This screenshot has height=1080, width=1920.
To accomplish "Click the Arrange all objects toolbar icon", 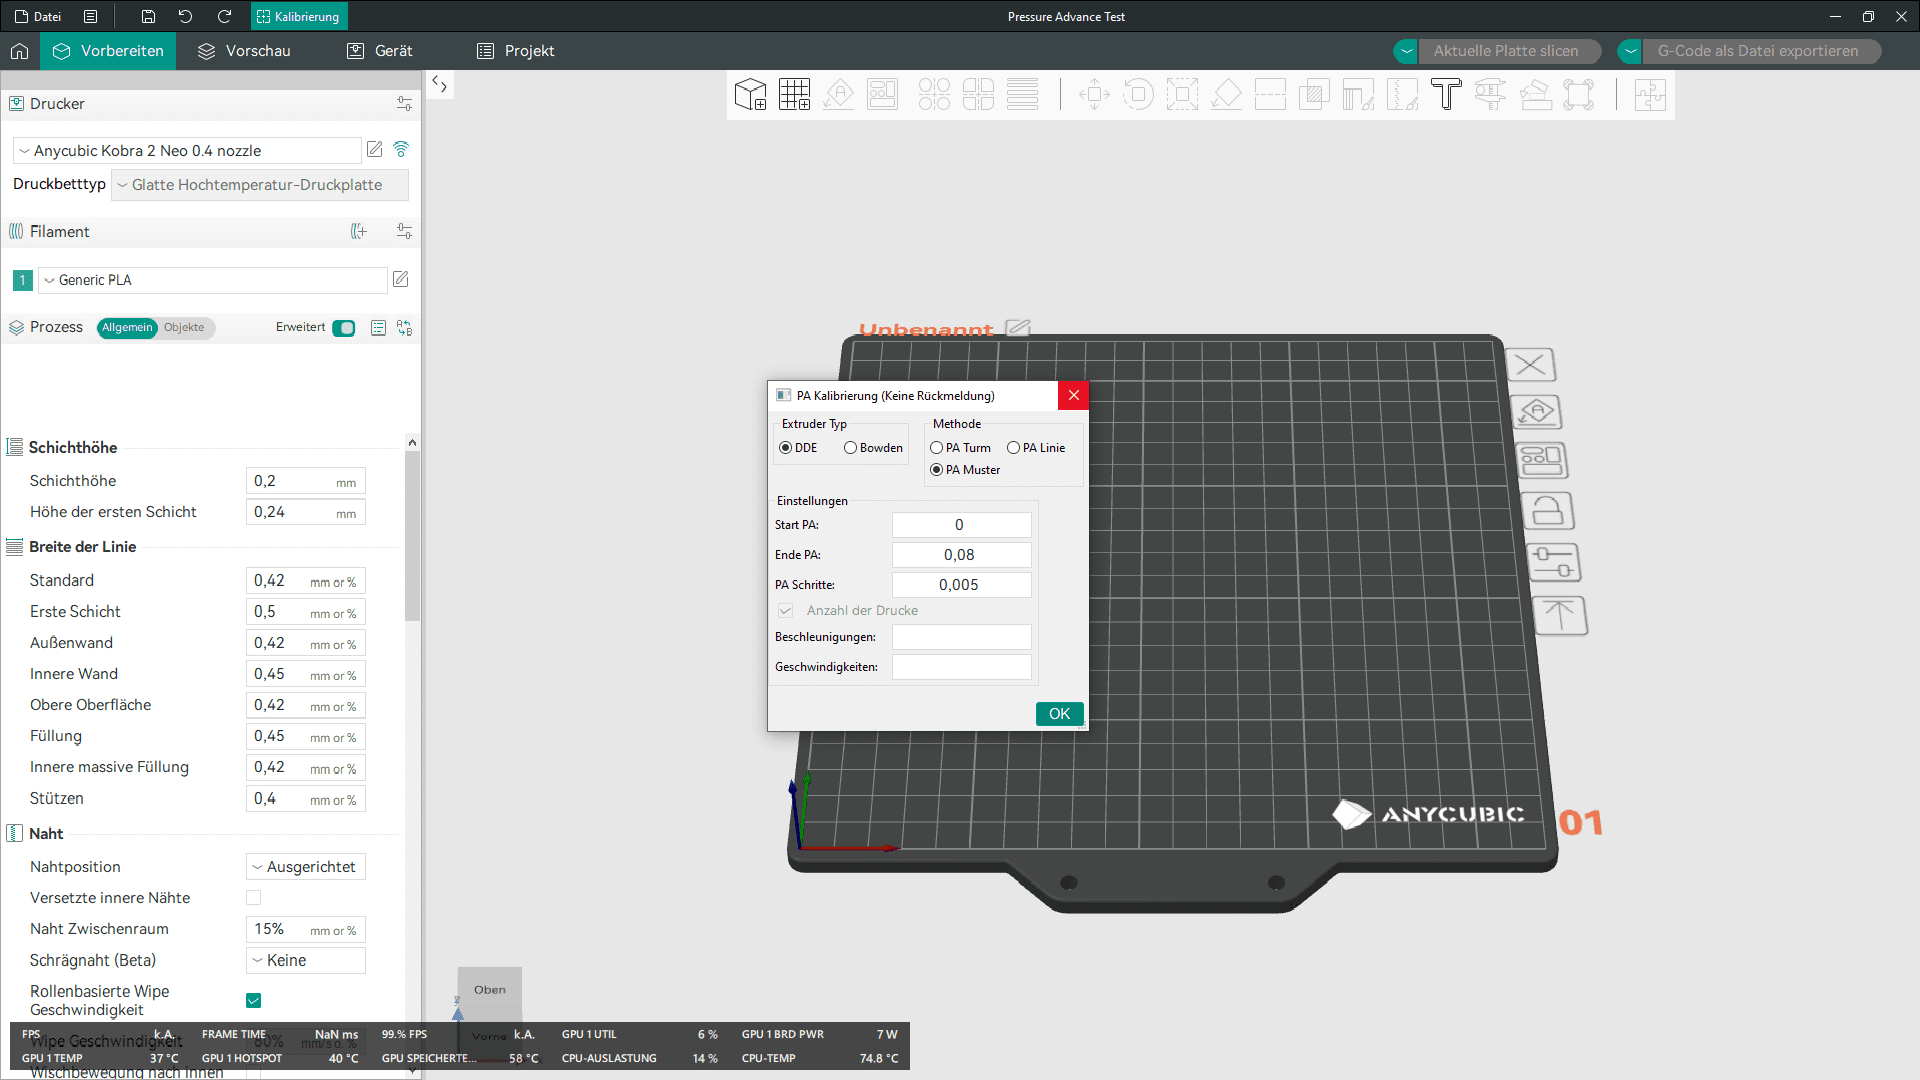I will (x=882, y=94).
